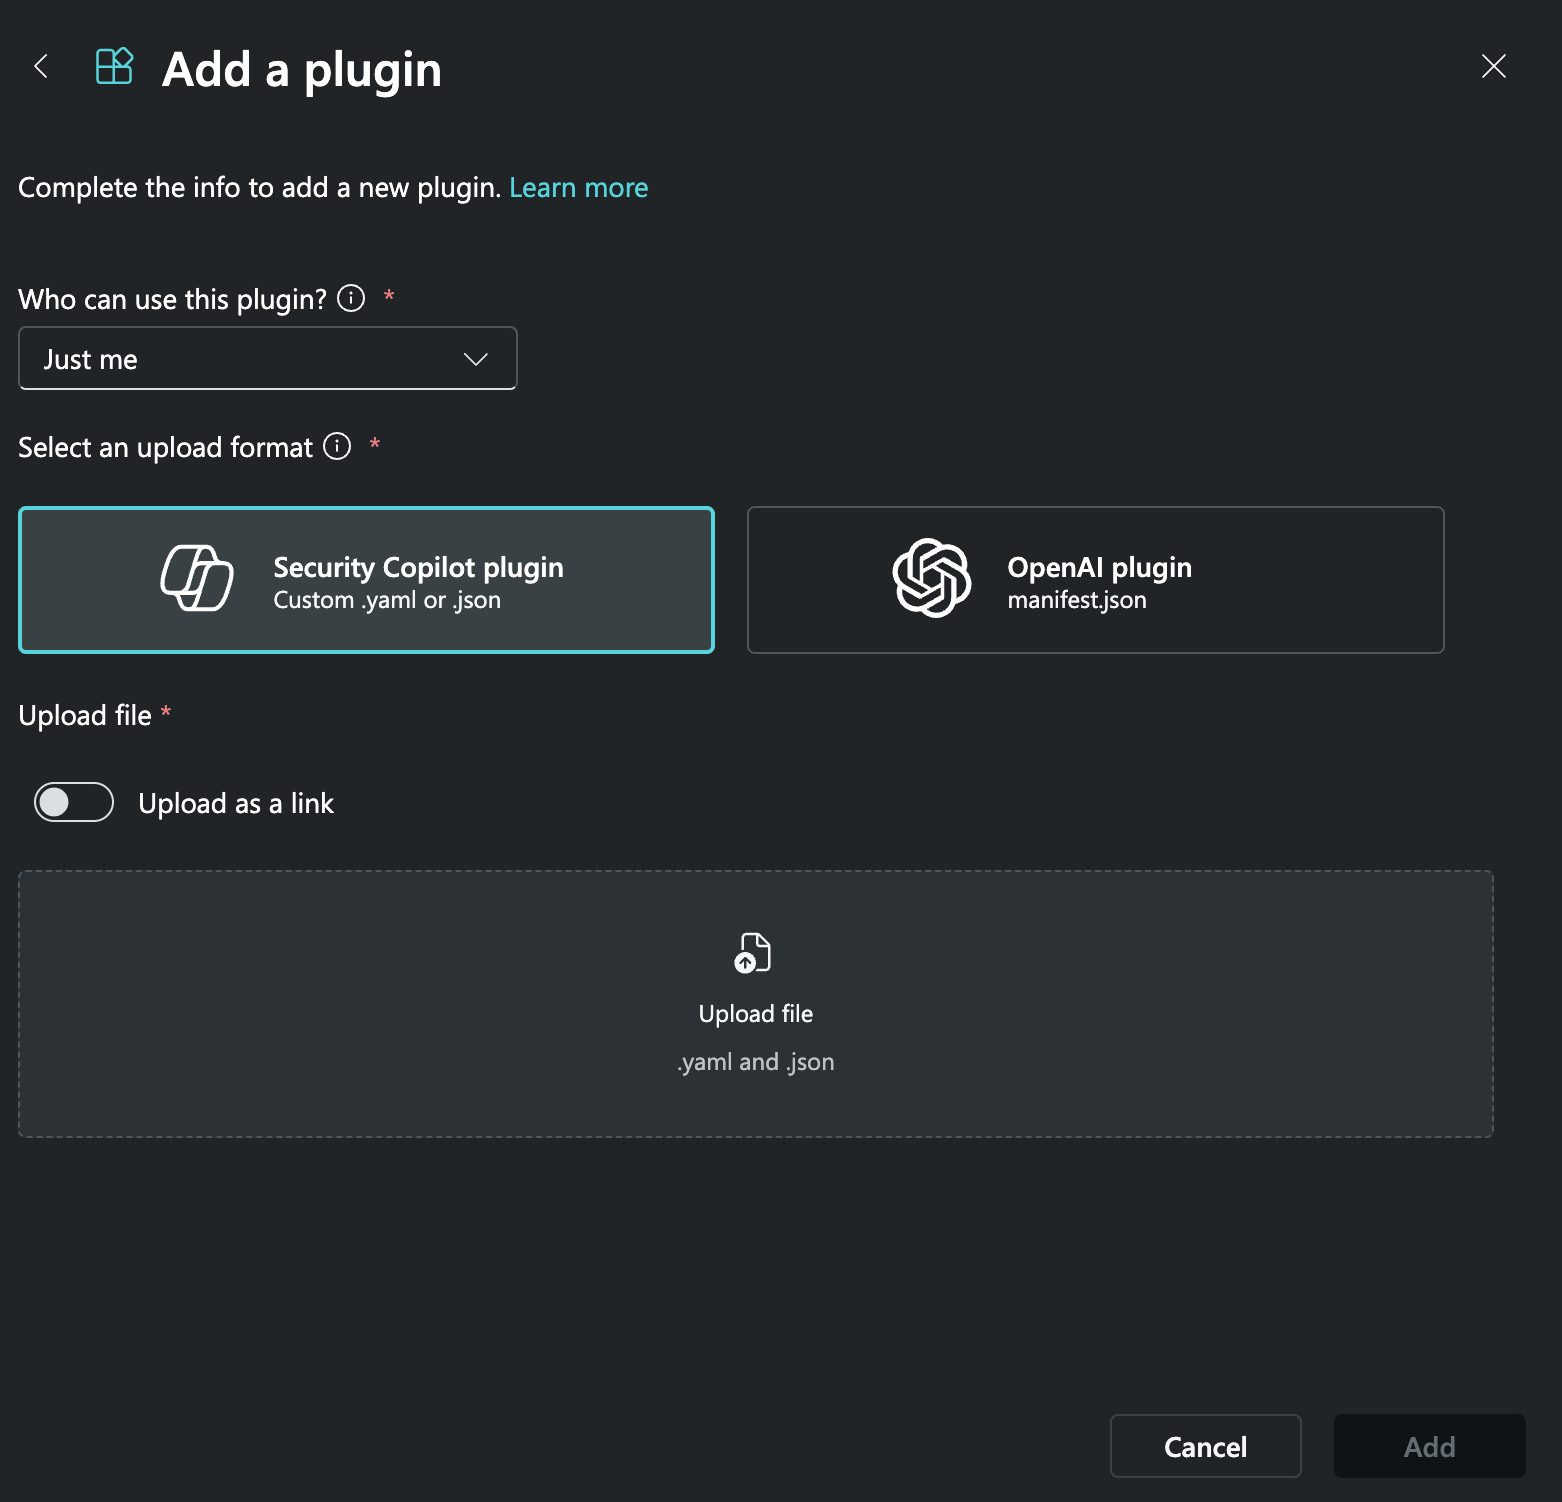Enable the Upload as a link switch
The image size is (1562, 1502).
pyautogui.click(x=73, y=802)
